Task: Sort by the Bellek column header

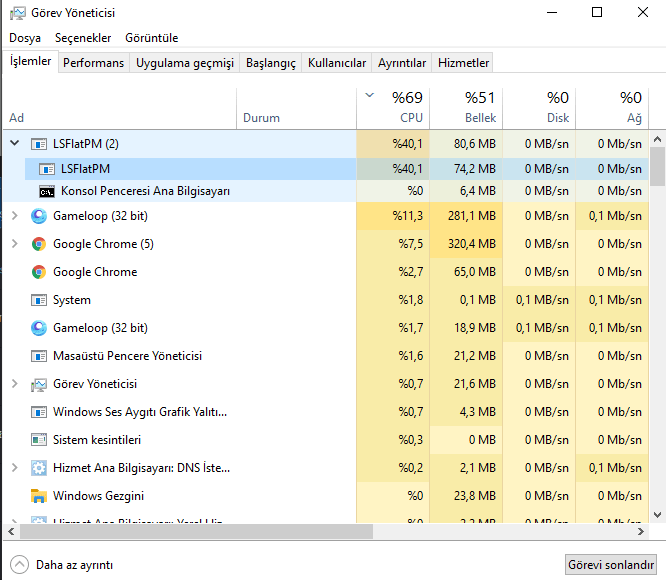Action: [466, 109]
